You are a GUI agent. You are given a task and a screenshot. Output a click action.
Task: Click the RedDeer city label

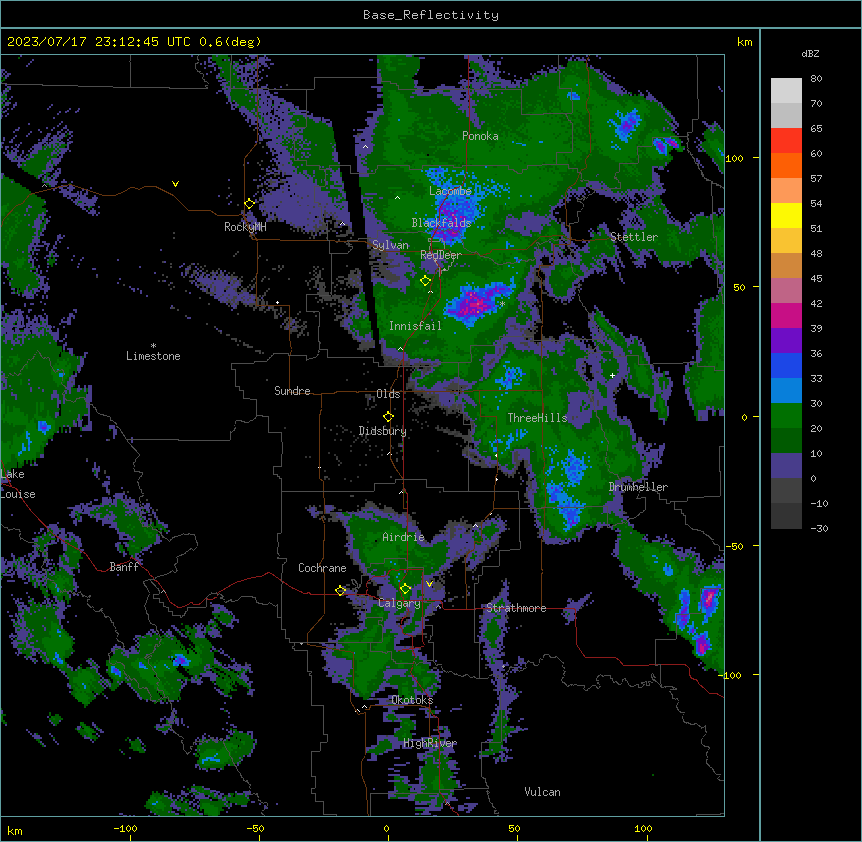(441, 255)
